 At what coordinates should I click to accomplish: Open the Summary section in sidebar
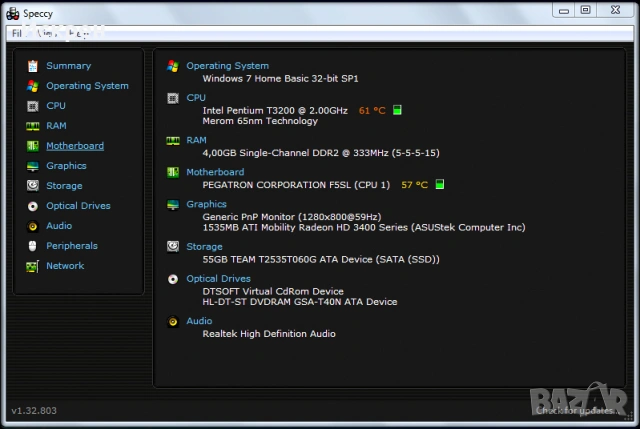point(69,66)
